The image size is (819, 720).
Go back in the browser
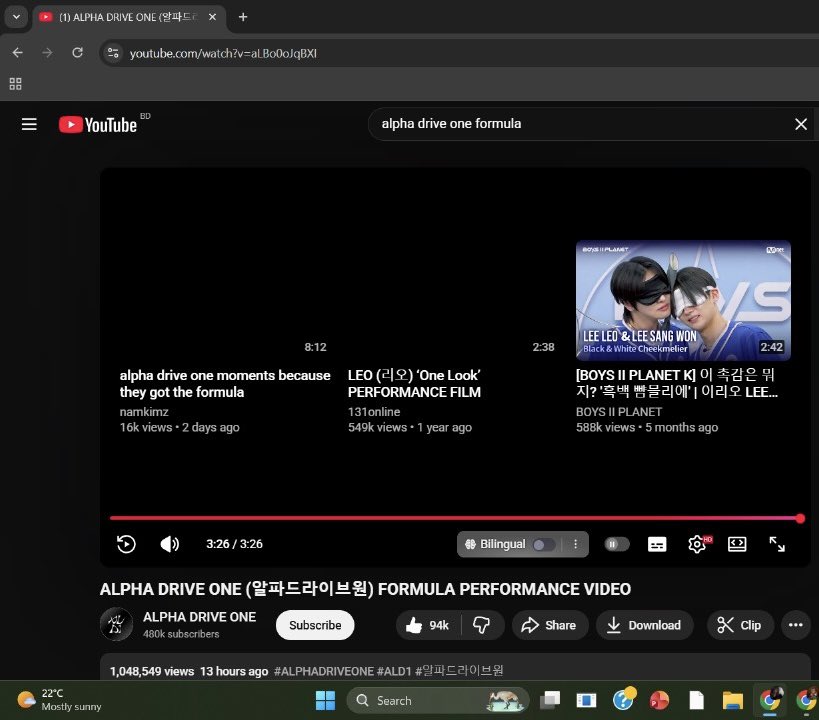point(17,53)
